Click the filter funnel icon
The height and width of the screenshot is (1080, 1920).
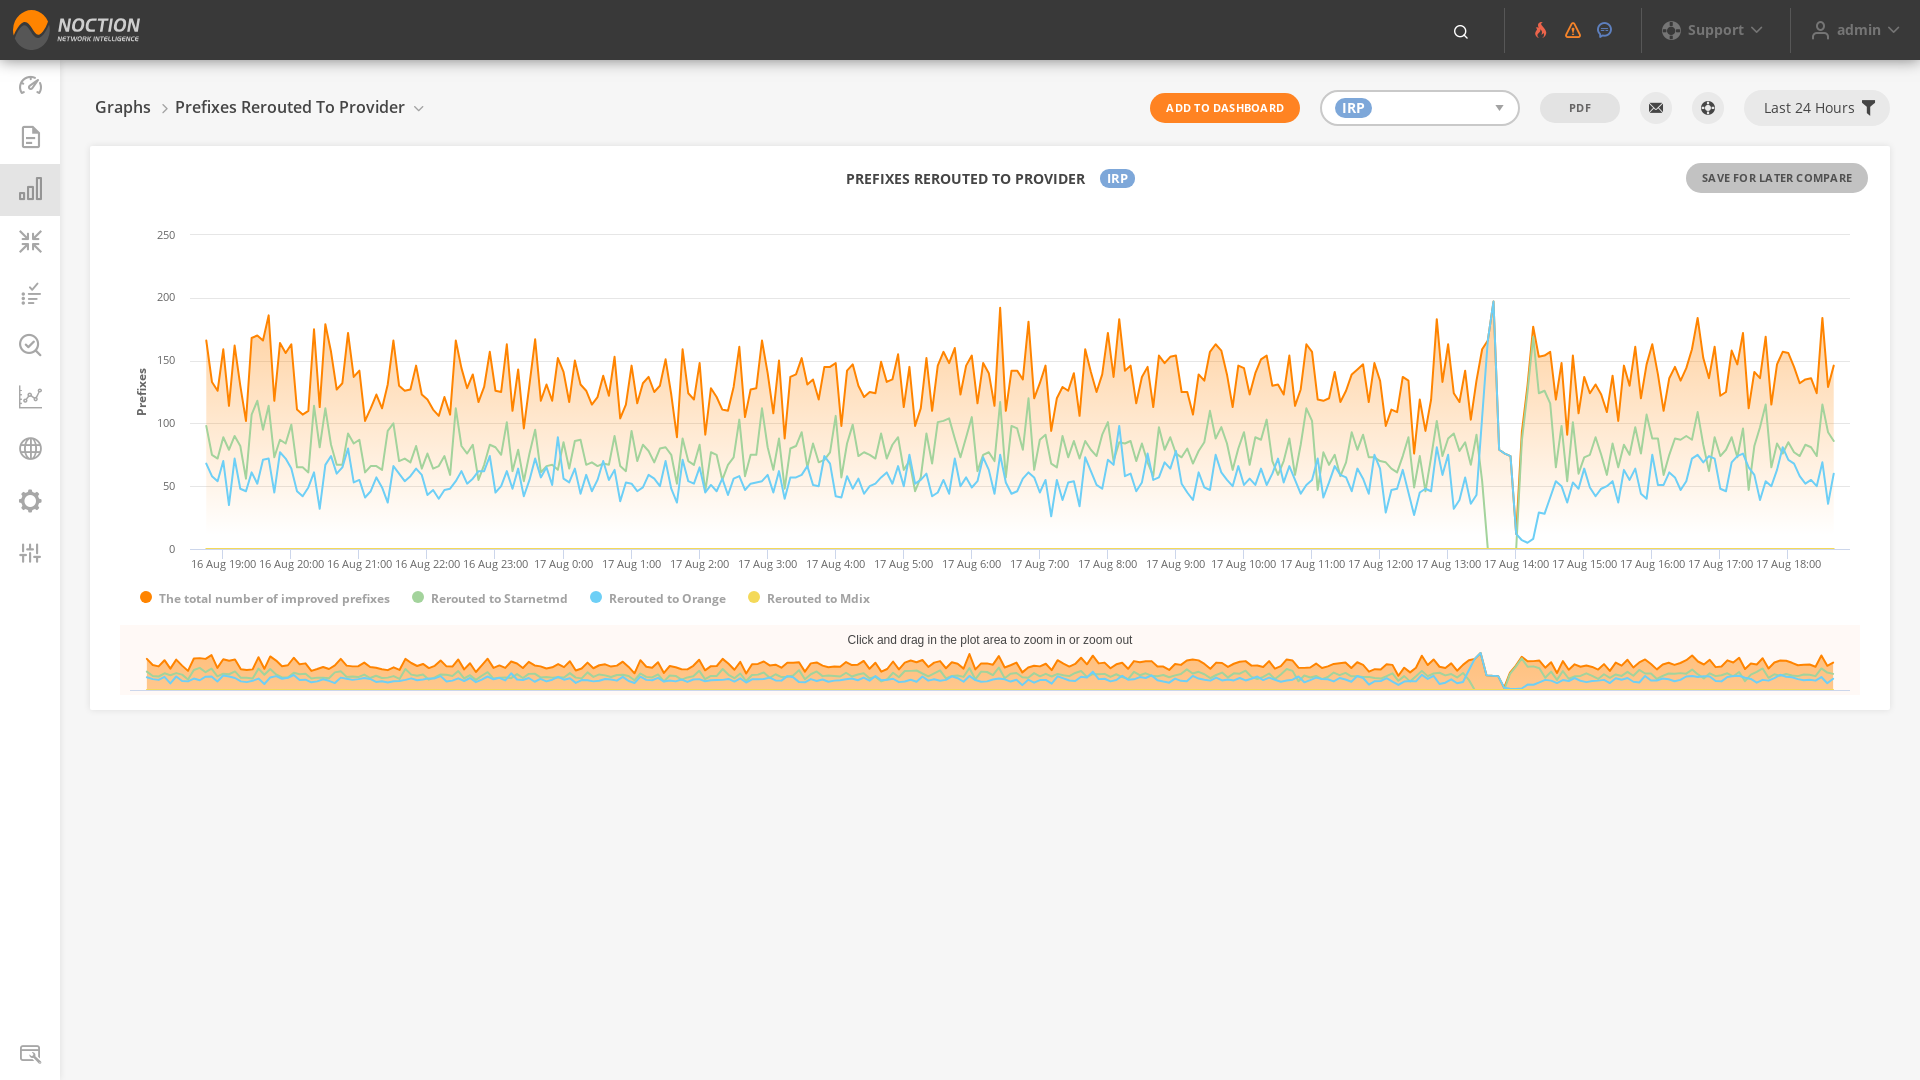pos(1868,108)
